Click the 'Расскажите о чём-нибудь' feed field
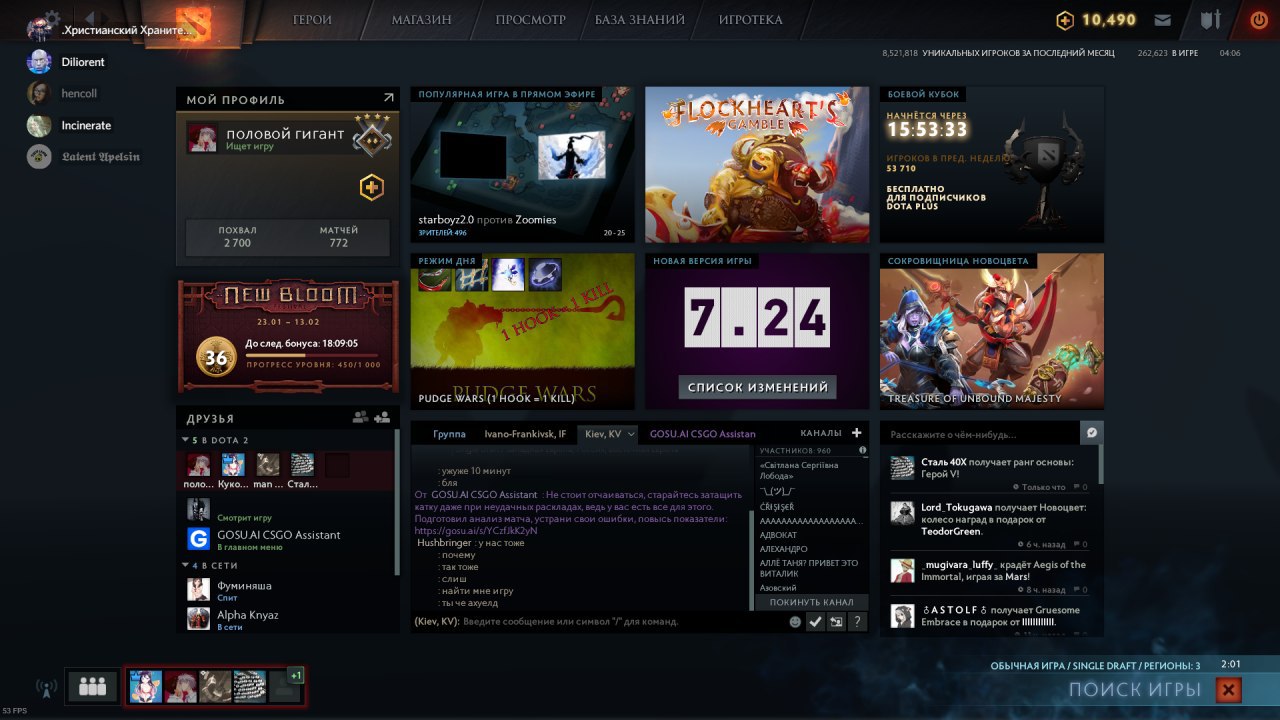The height and width of the screenshot is (720, 1280). coord(982,434)
